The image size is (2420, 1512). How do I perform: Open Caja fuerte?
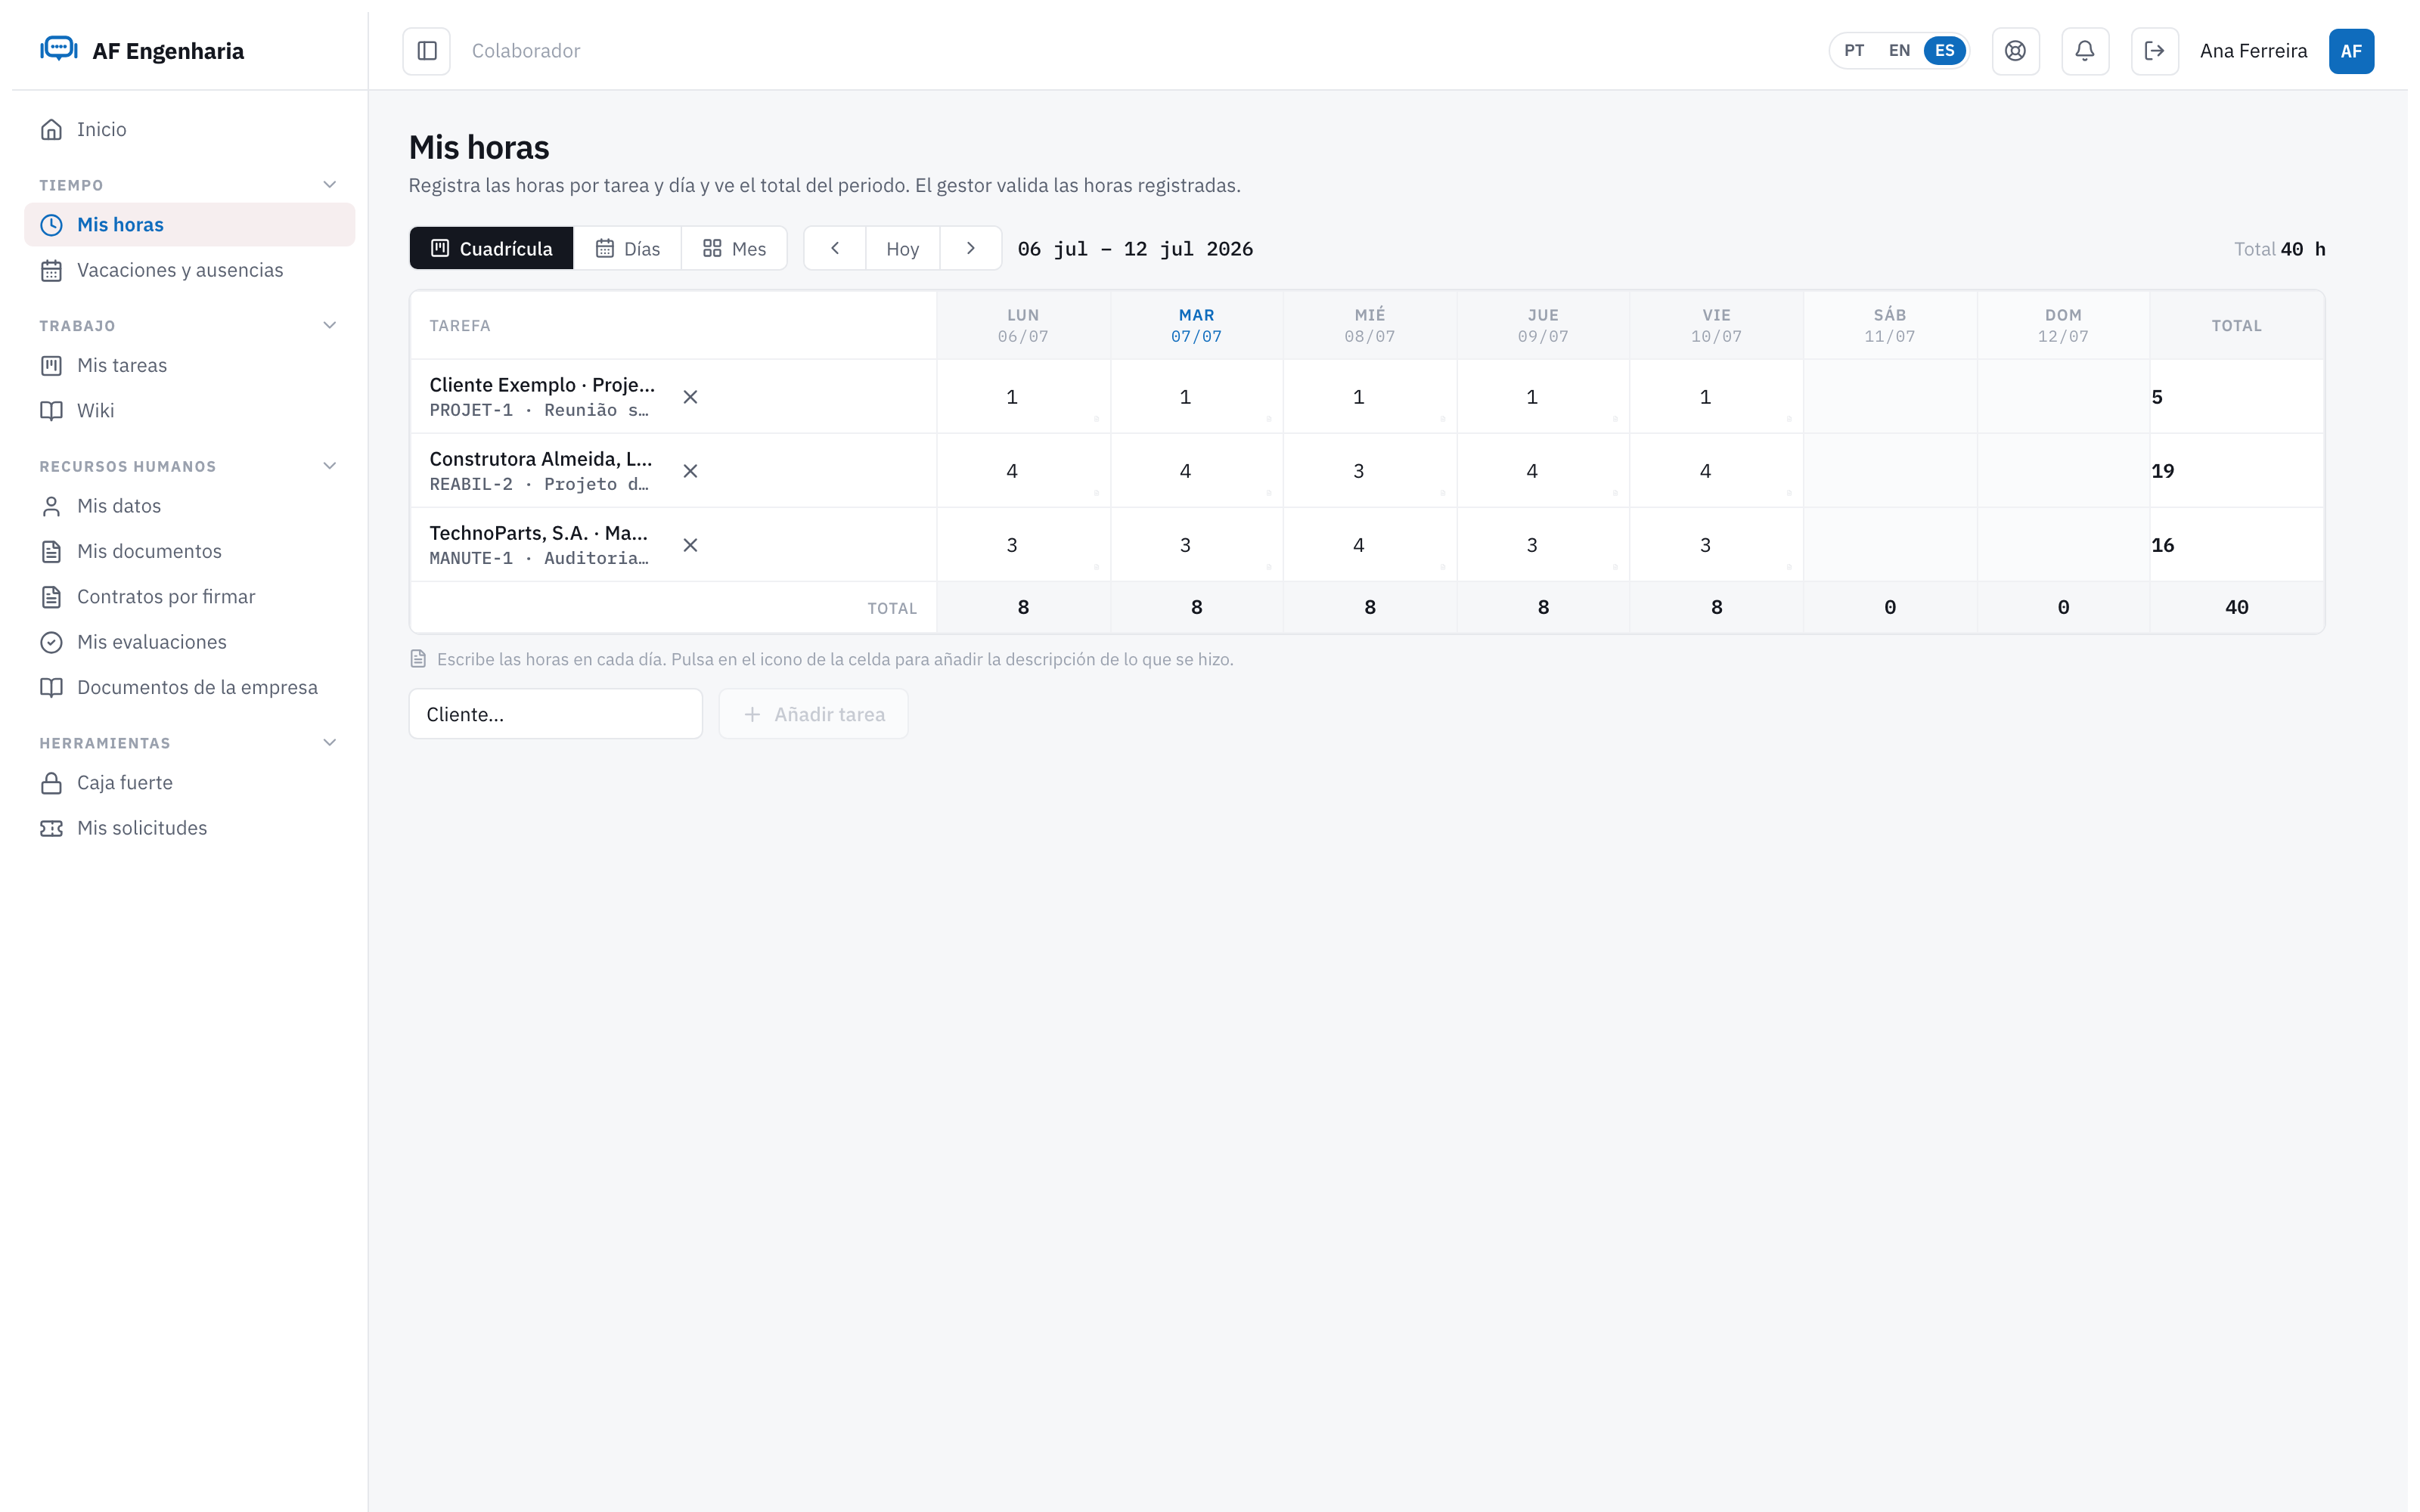pyautogui.click(x=190, y=783)
